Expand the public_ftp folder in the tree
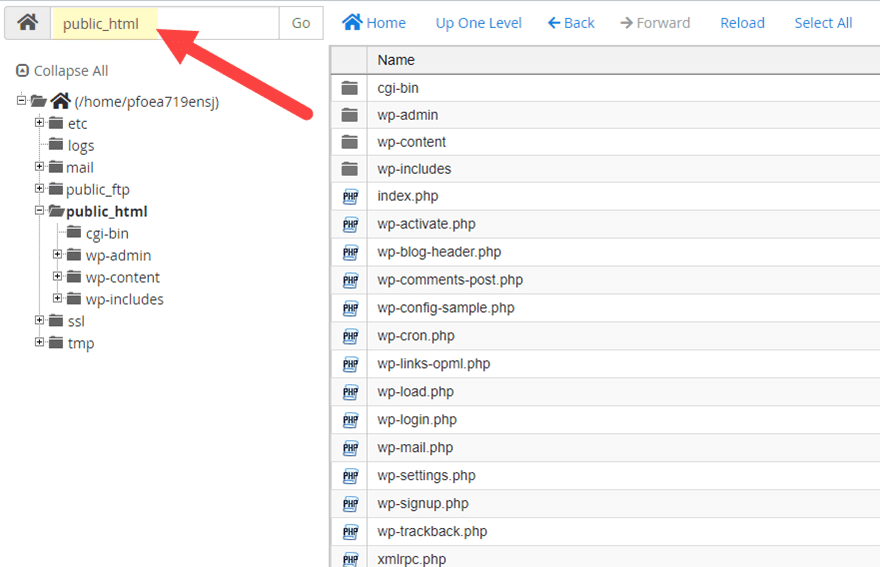The width and height of the screenshot is (880, 567). pos(39,188)
